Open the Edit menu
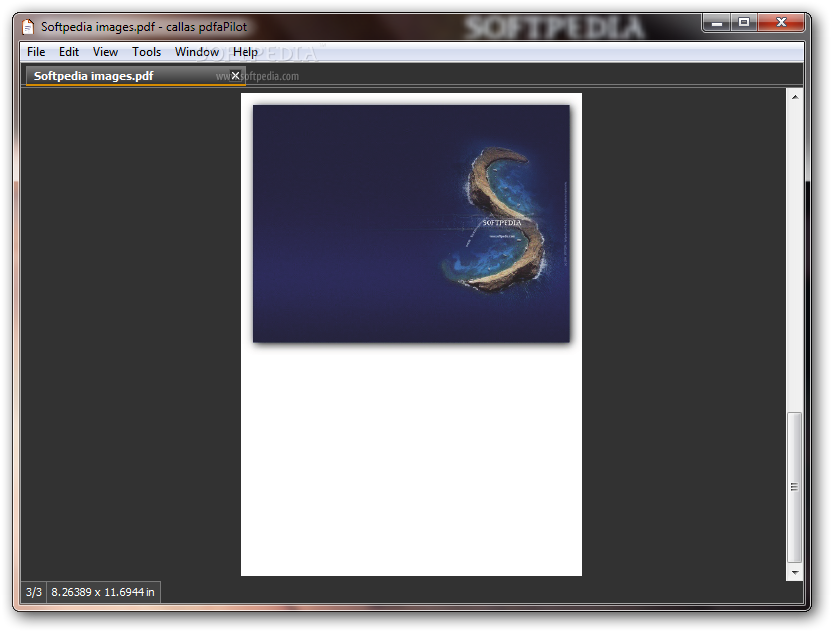 point(69,52)
